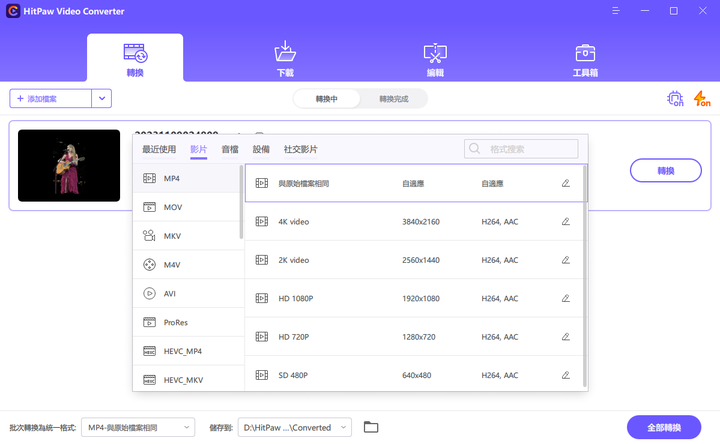Viewport: 720px width, 444px height.
Task: Click the 1920x1080 resolution value
Action: [421, 298]
